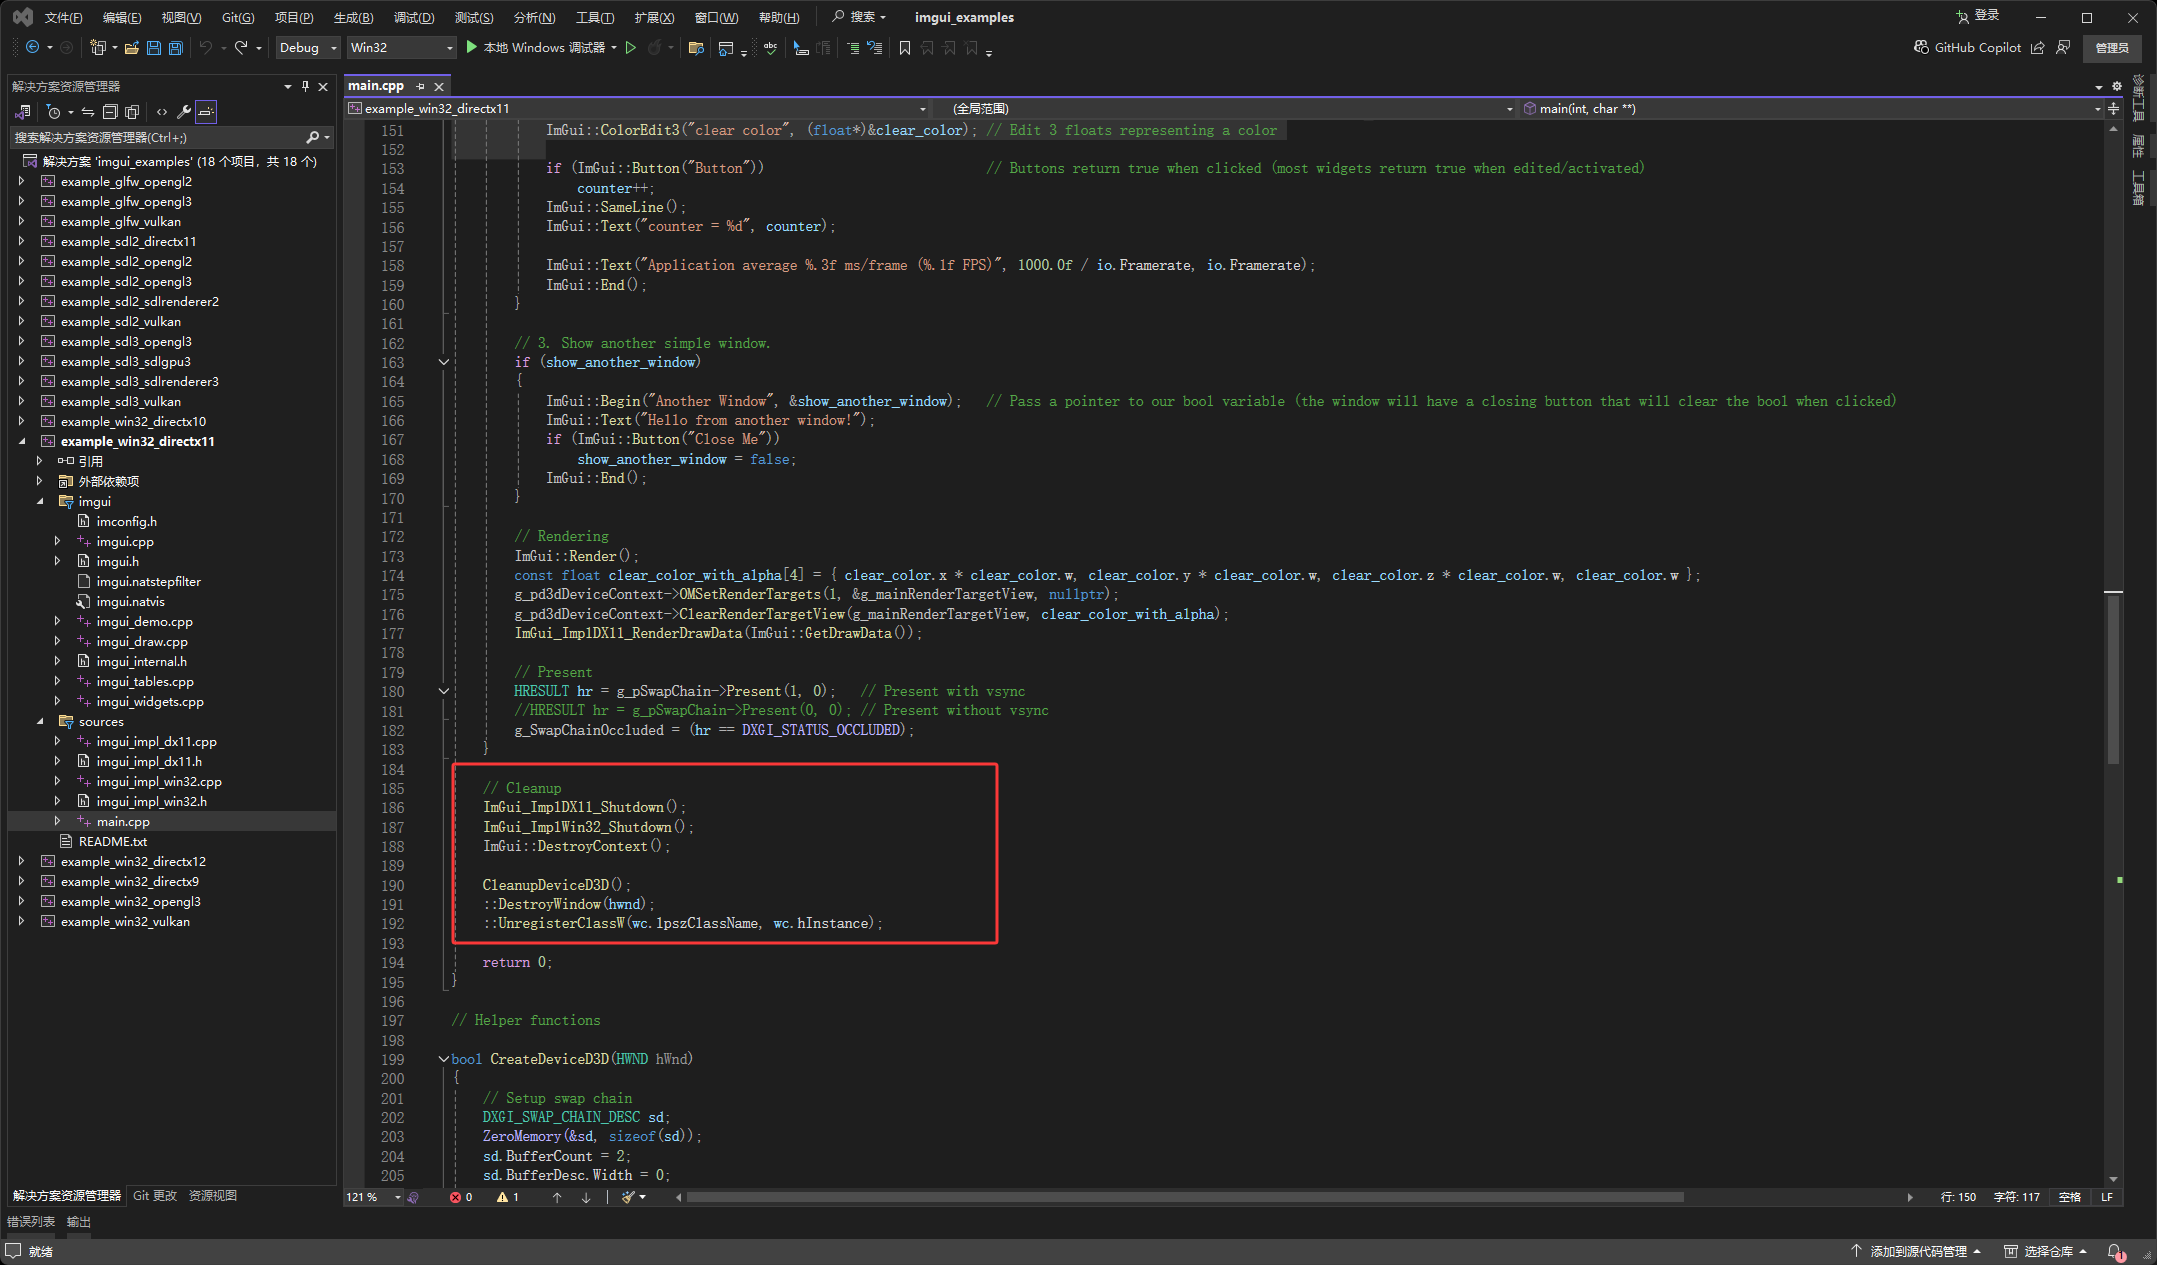Click the Navigate Backward arrow

pyautogui.click(x=32, y=48)
